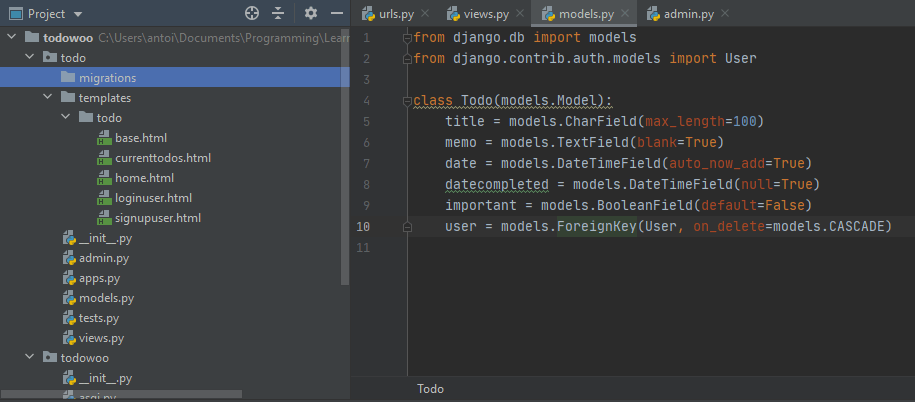The width and height of the screenshot is (915, 402).
Task: Collapse the templates todo subfolder
Action: pyautogui.click(x=65, y=118)
